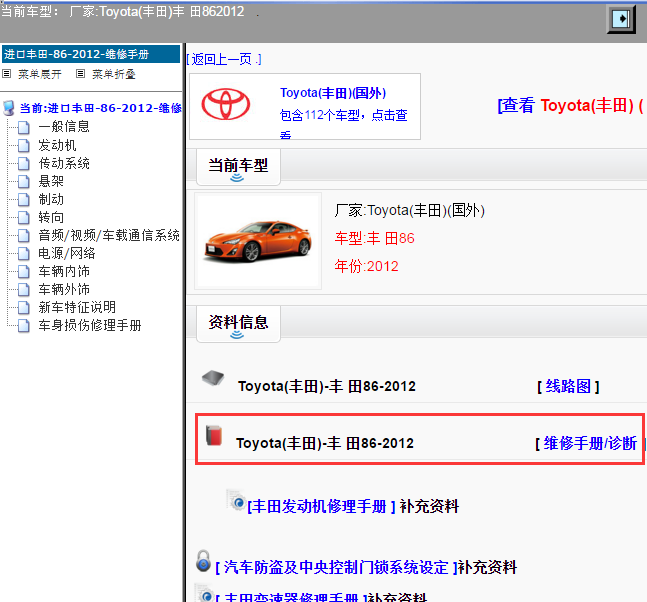Click 包含112个车型，点击查看 link
Viewport: 647px width, 602px height.
[x=344, y=123]
